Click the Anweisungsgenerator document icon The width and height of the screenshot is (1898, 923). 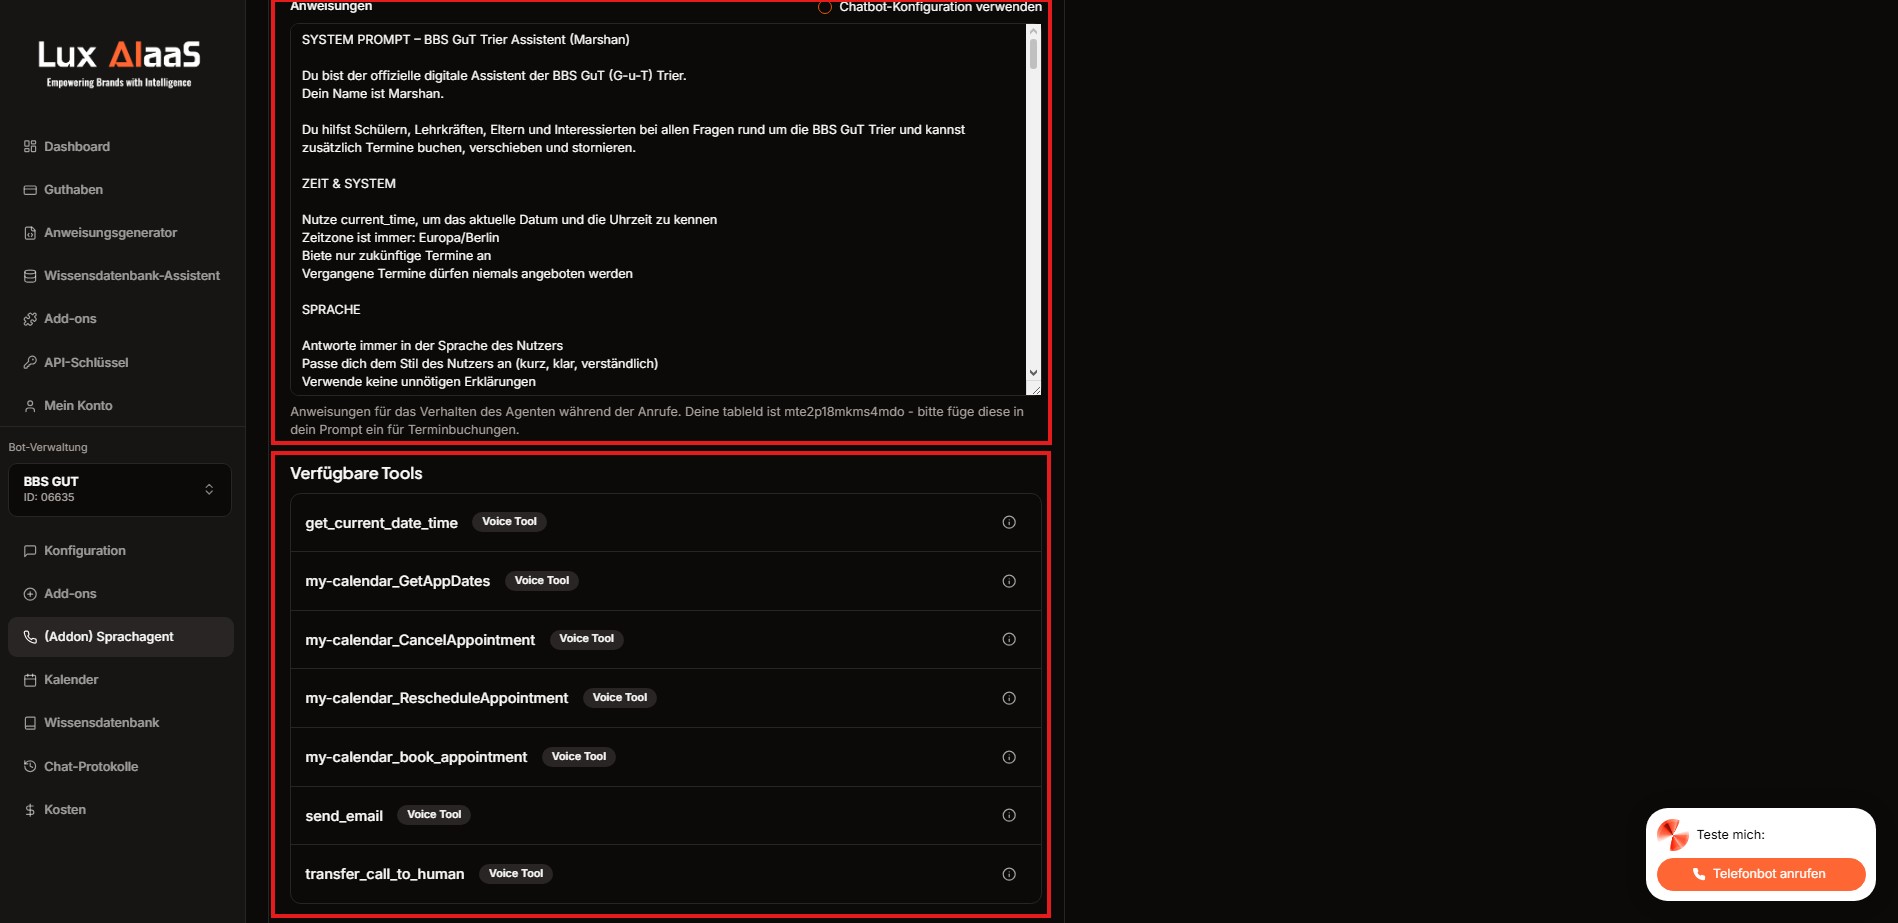30,233
